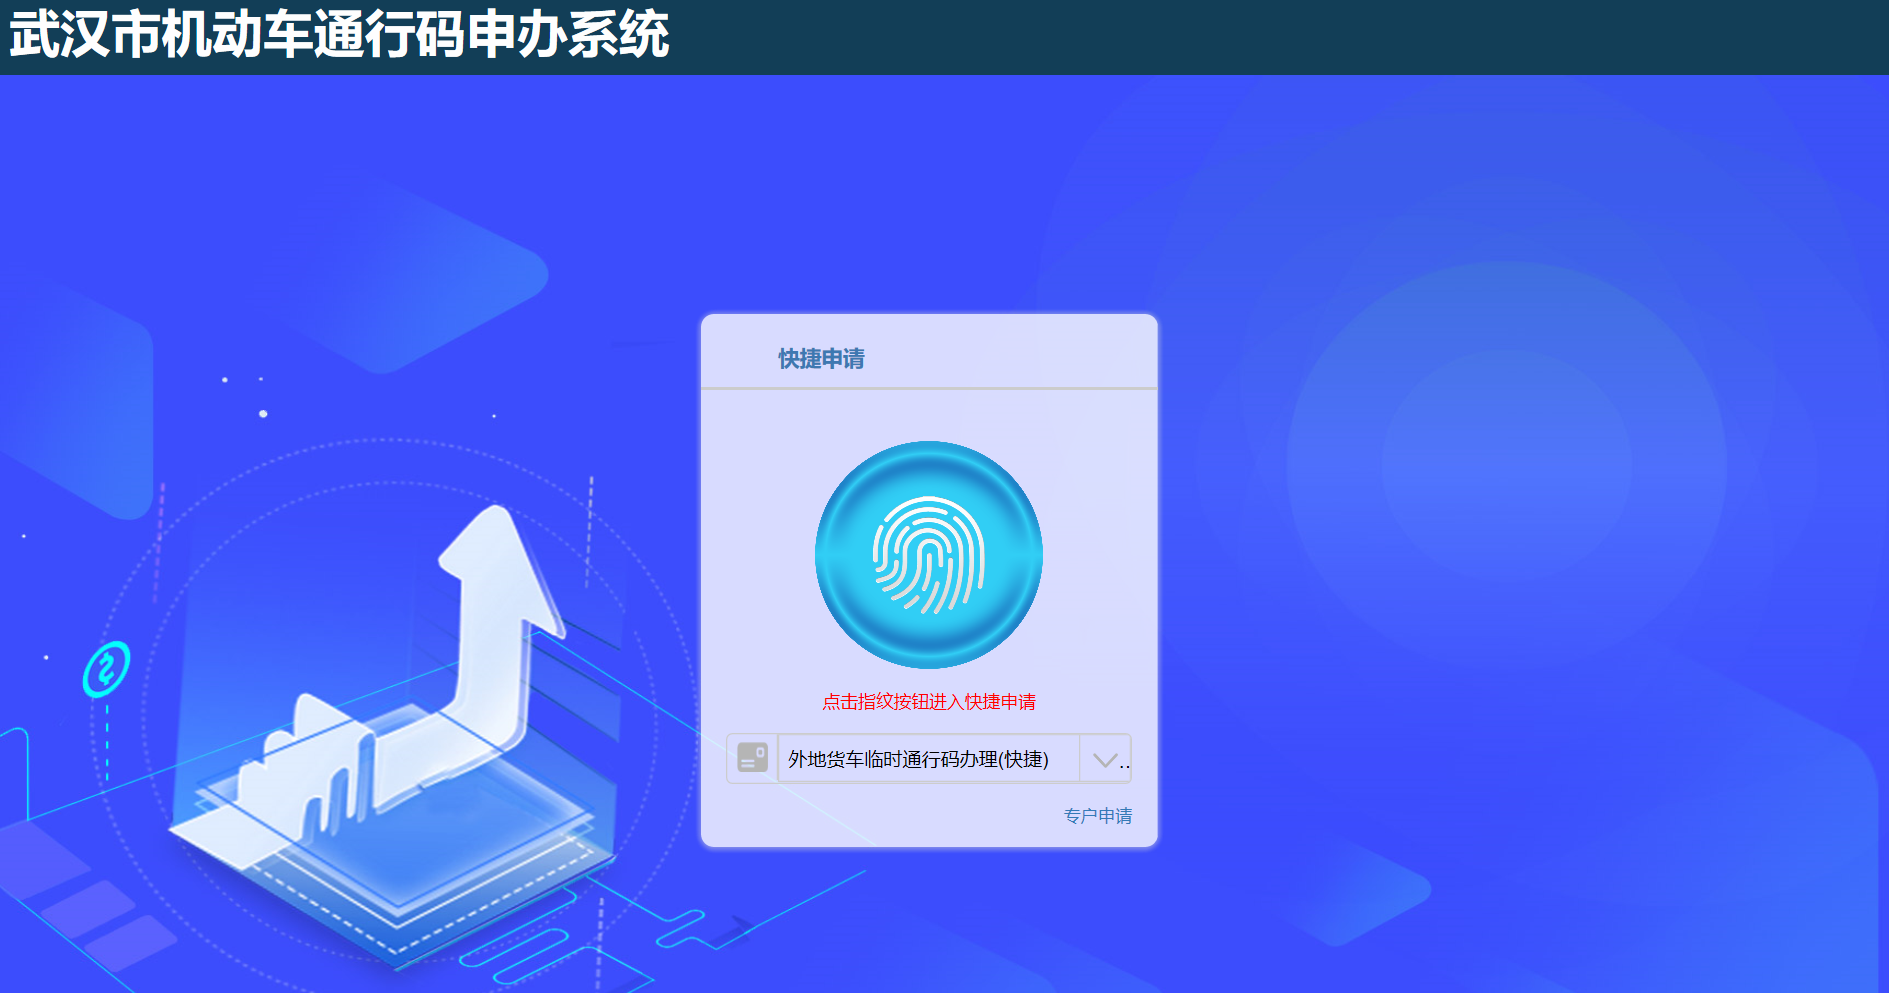Click the blue fingerprint button

(929, 555)
